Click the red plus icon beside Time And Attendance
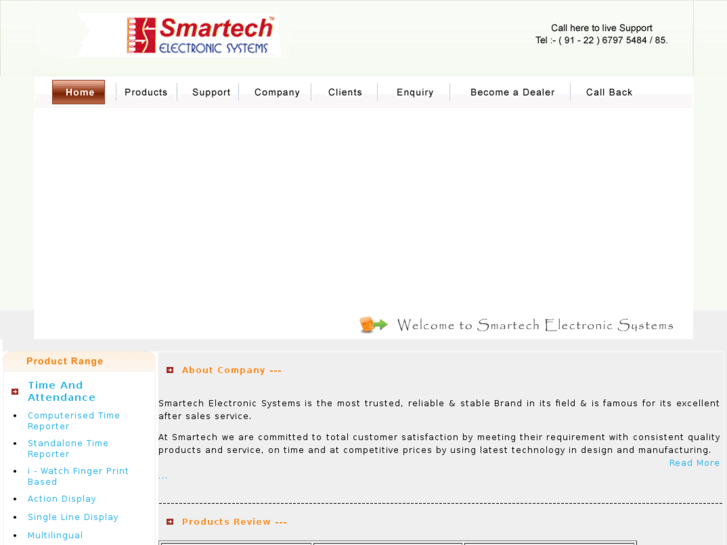The width and height of the screenshot is (727, 545). pyautogui.click(x=15, y=392)
